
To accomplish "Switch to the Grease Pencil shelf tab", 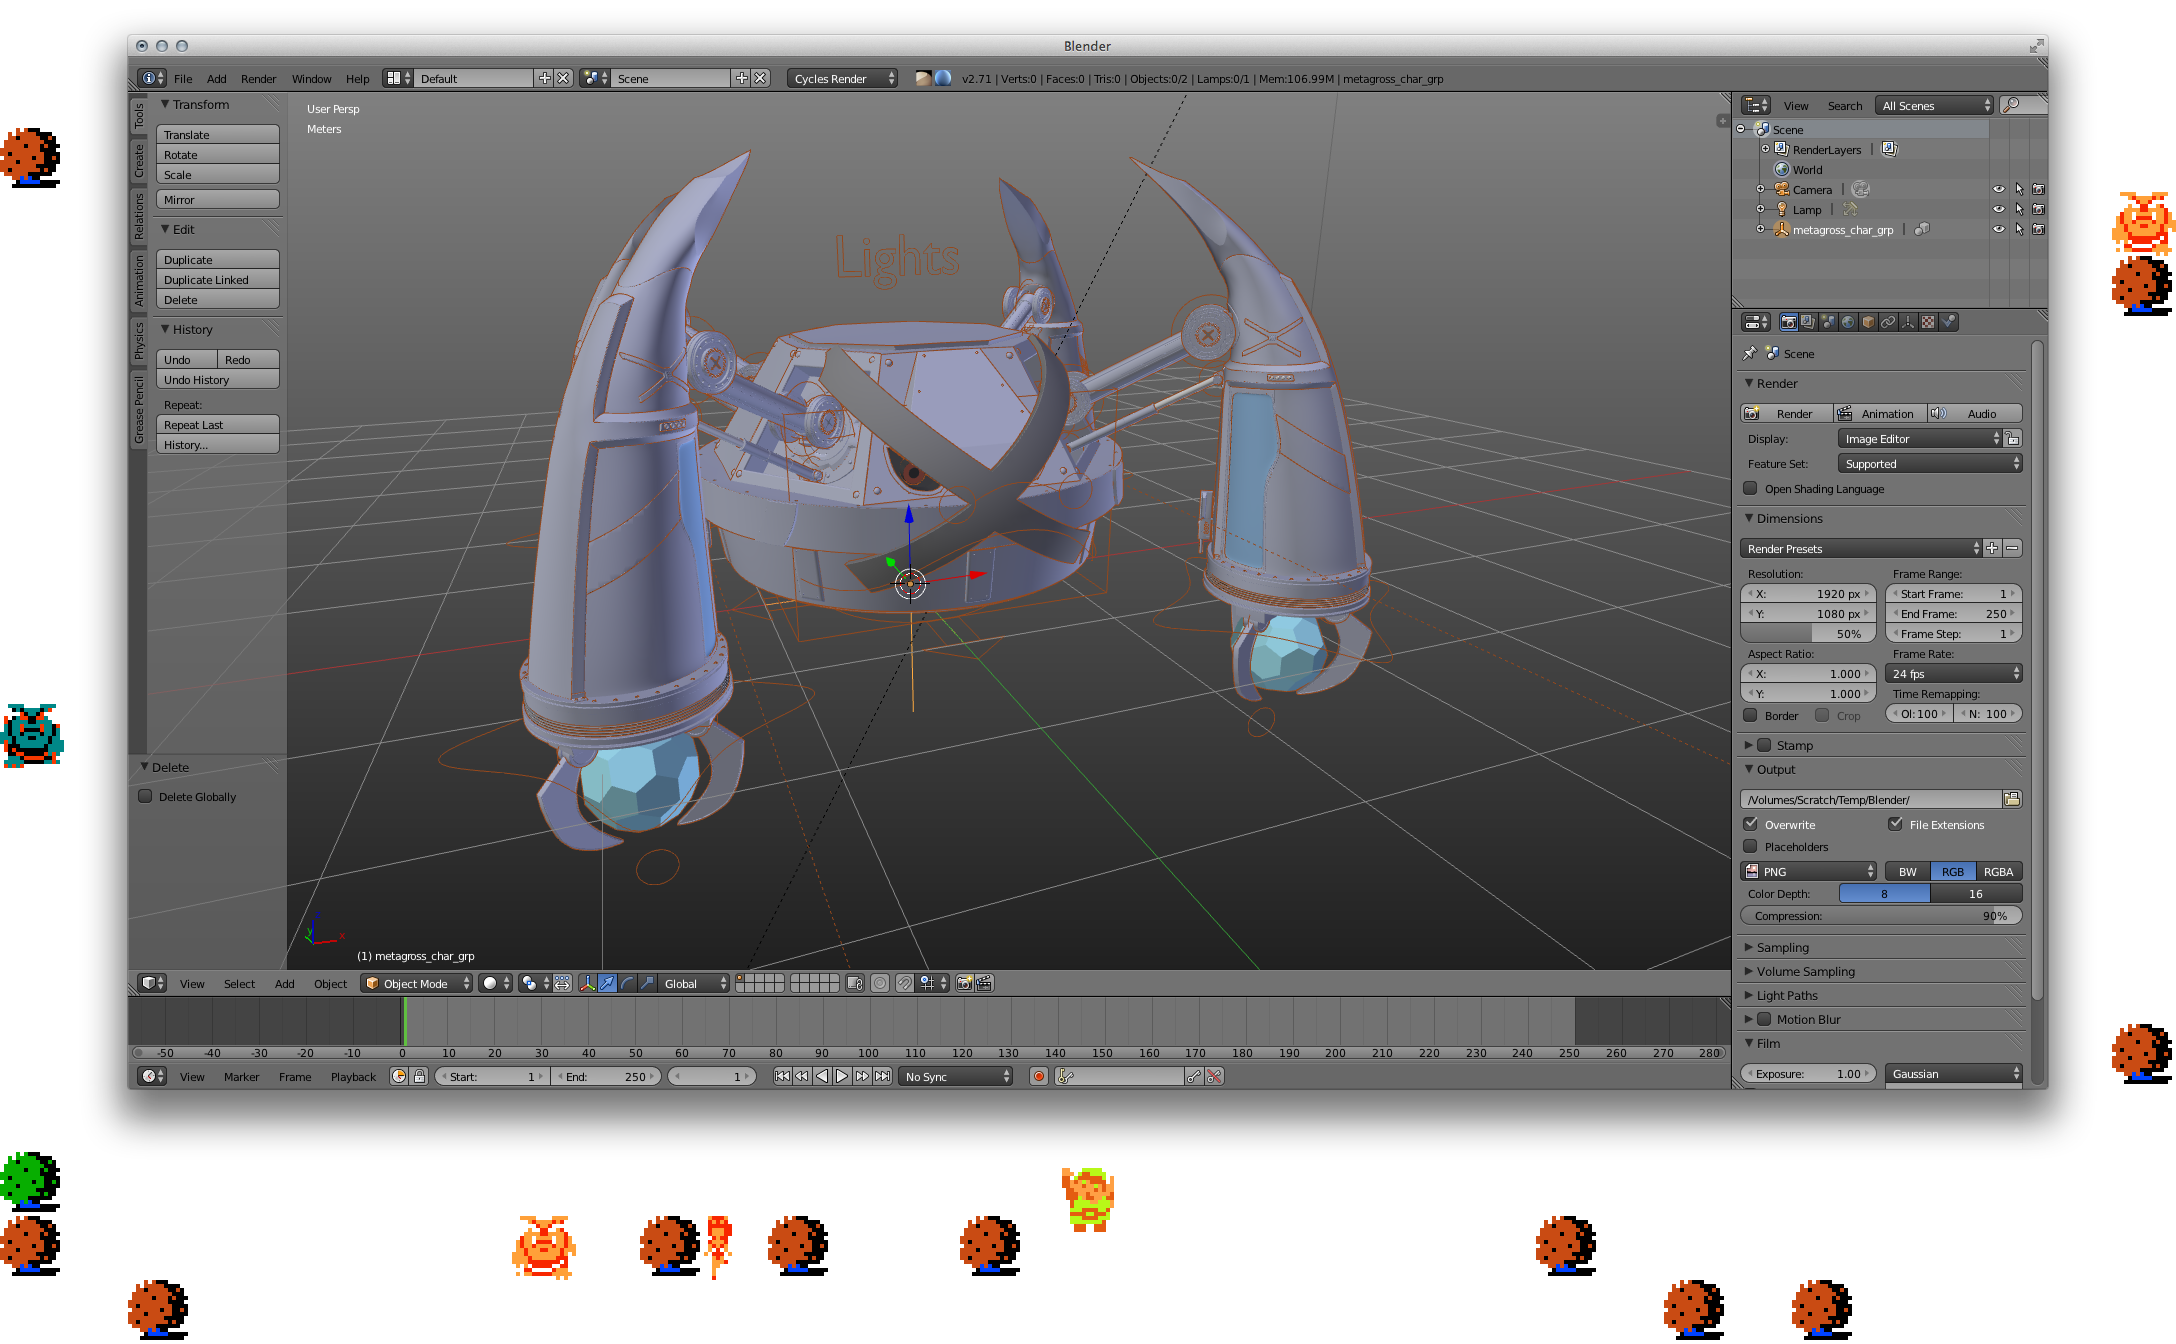I will 138,410.
